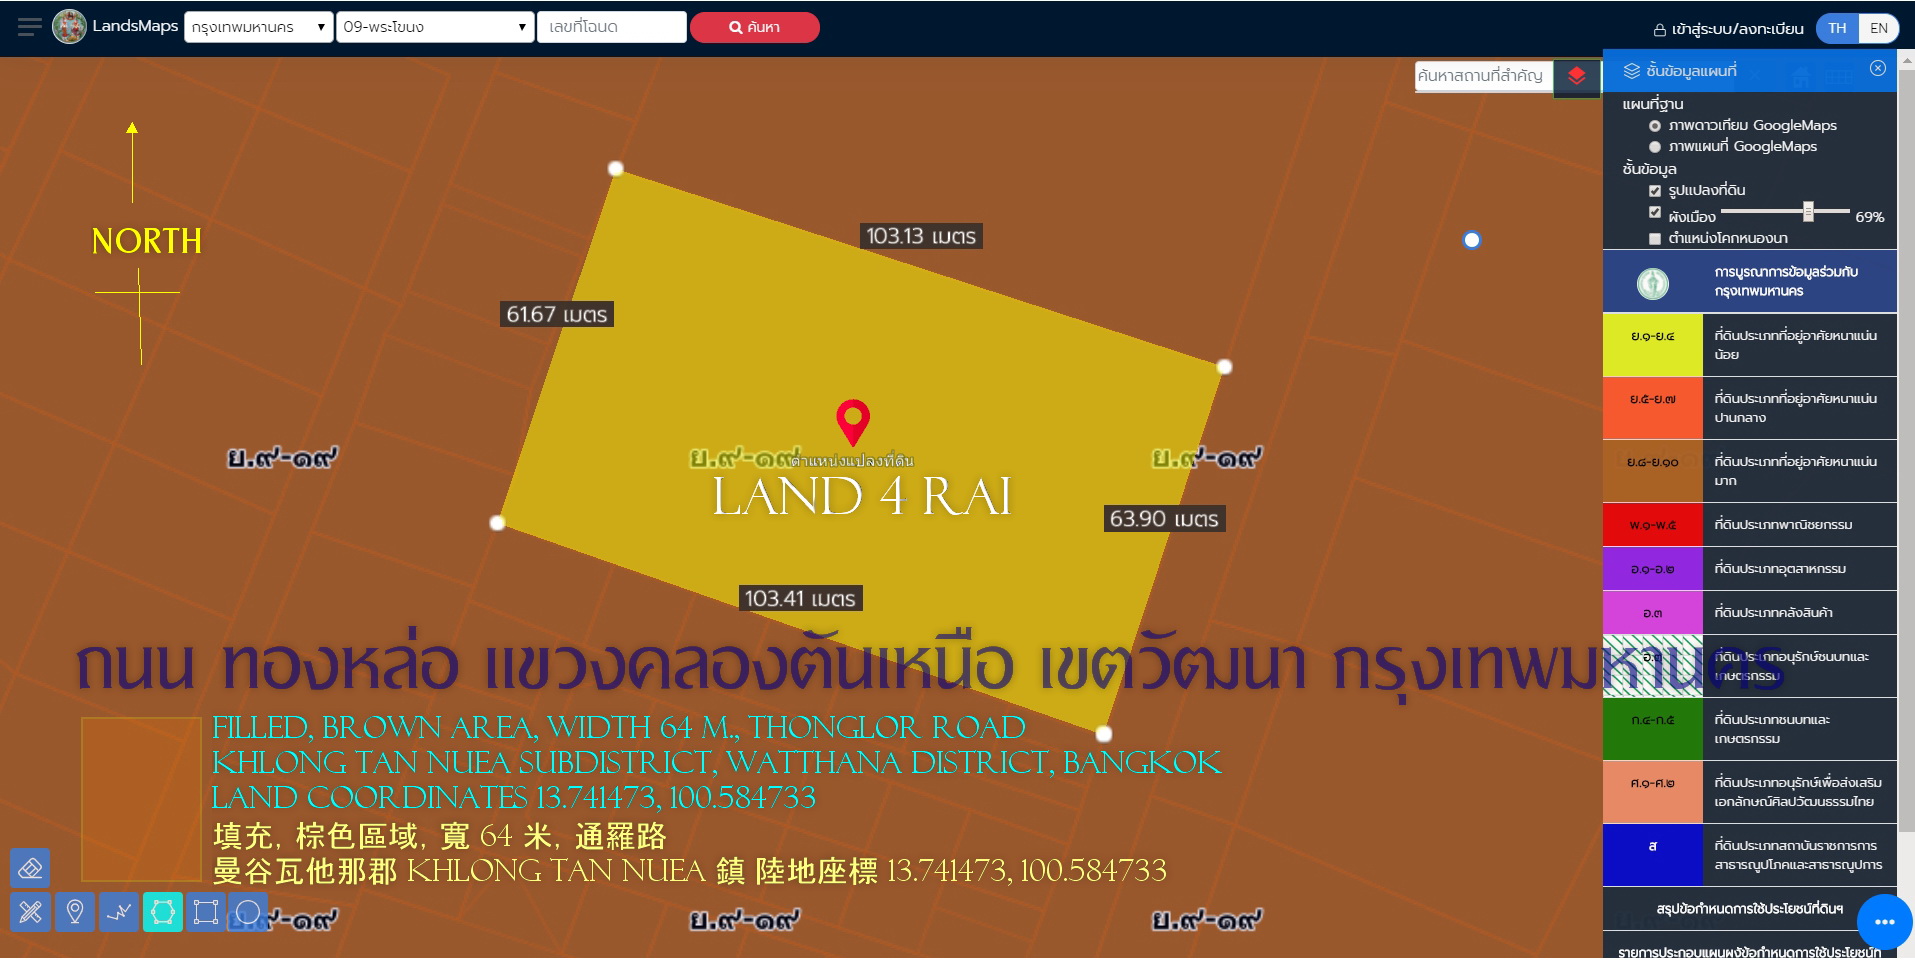Viewport: 1915px width, 960px height.
Task: Select the circle drawing tool
Action: pyautogui.click(x=248, y=912)
